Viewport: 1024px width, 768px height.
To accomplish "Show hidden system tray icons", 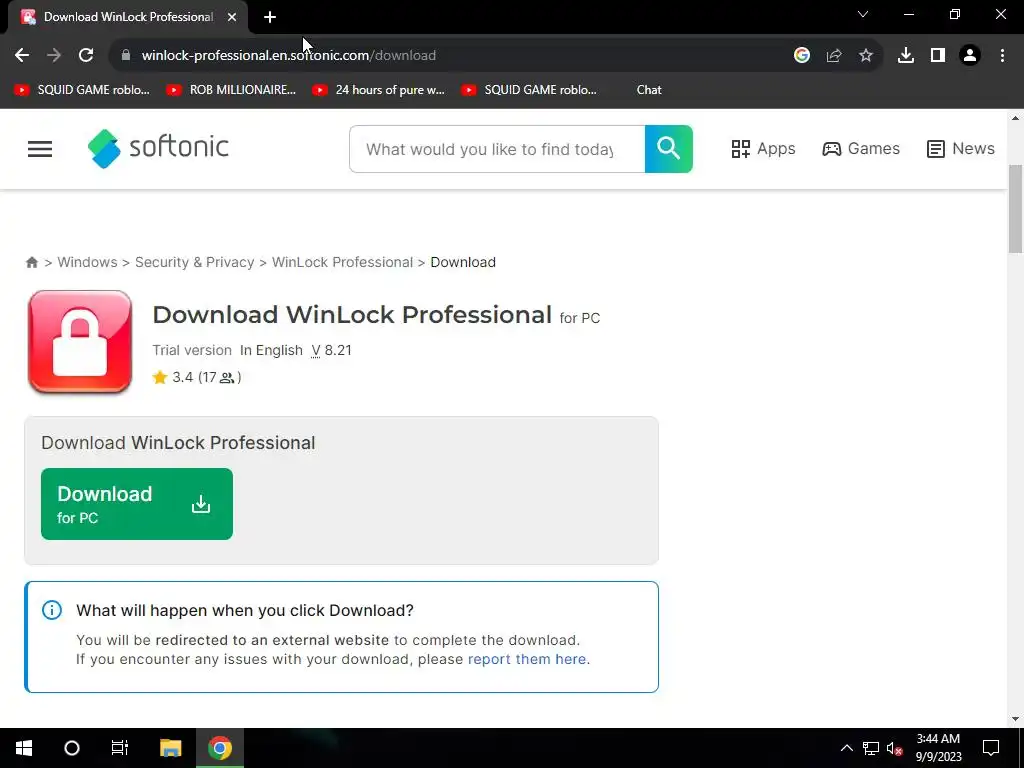I will click(846, 748).
